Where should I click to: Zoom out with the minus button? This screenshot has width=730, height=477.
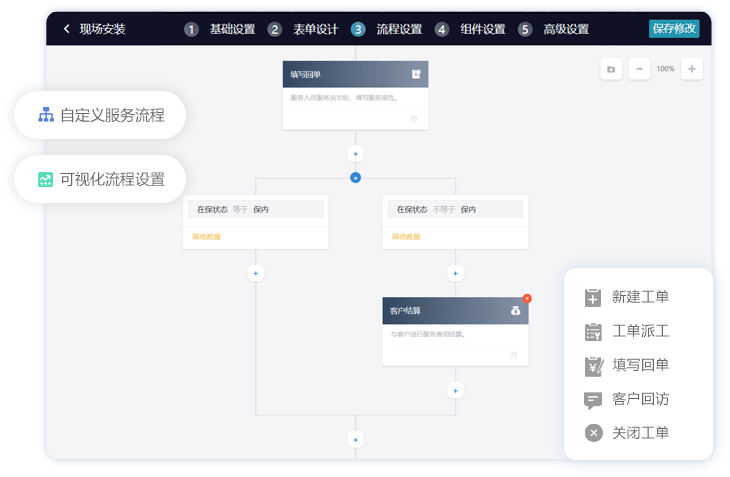click(x=639, y=69)
